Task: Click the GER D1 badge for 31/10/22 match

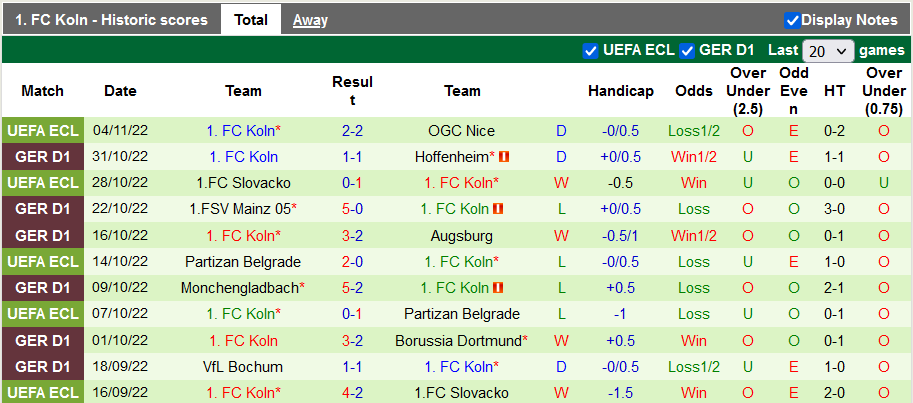Action: click(42, 157)
